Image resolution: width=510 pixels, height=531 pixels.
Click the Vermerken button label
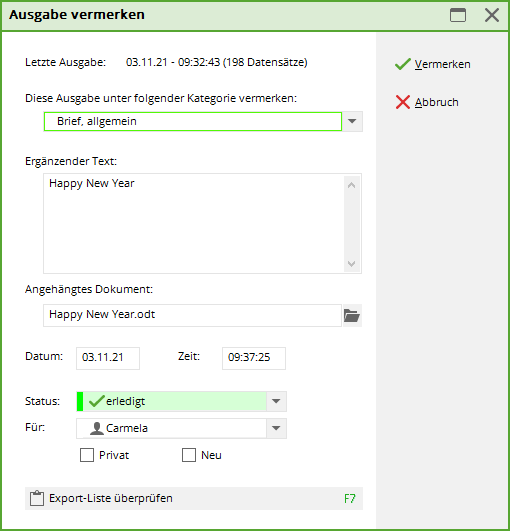[x=443, y=64]
